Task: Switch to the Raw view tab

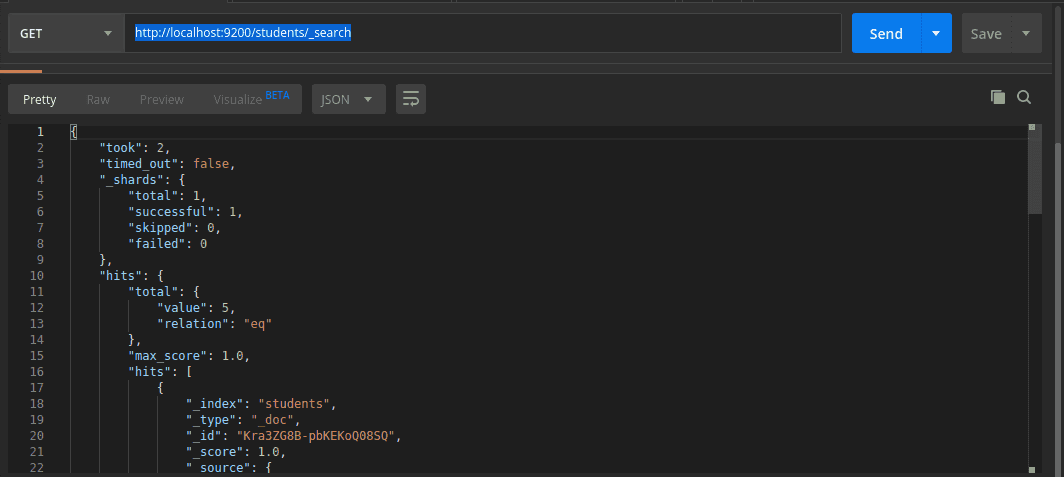Action: [x=98, y=99]
